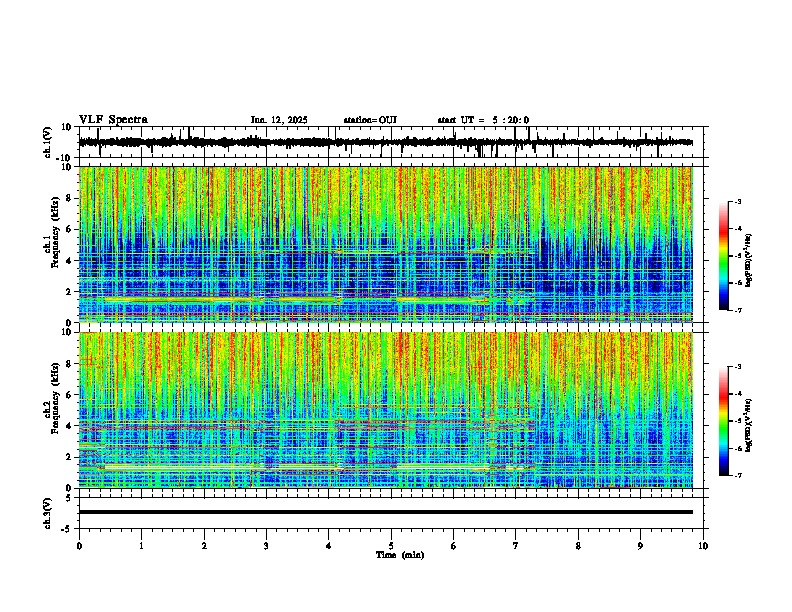This screenshot has width=792, height=612.
Task: Click time axis tick label '4'
Action: coord(329,546)
